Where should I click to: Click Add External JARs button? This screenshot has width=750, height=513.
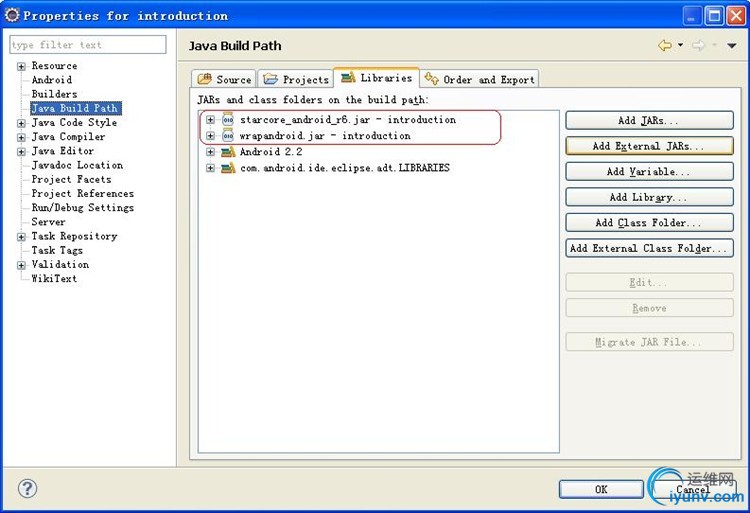click(x=649, y=146)
